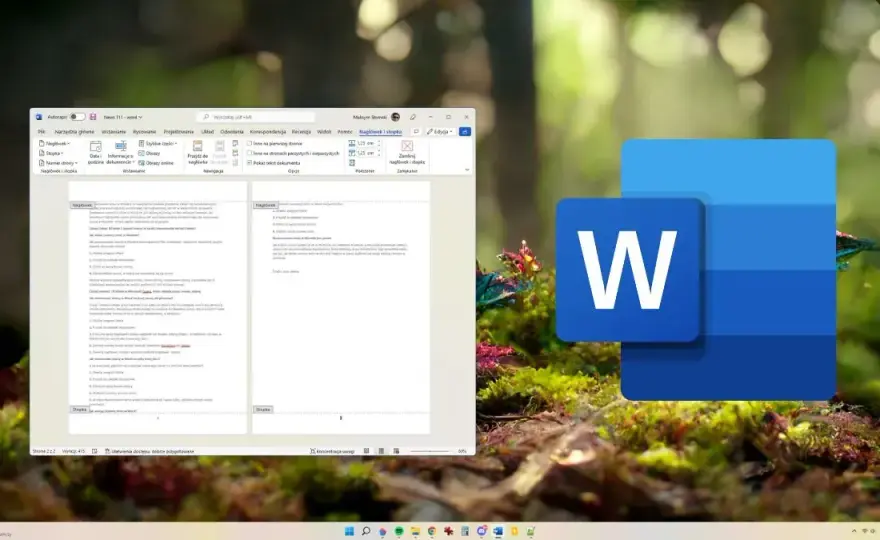Switch to Wstawianie tab
880x540 pixels.
tap(114, 131)
